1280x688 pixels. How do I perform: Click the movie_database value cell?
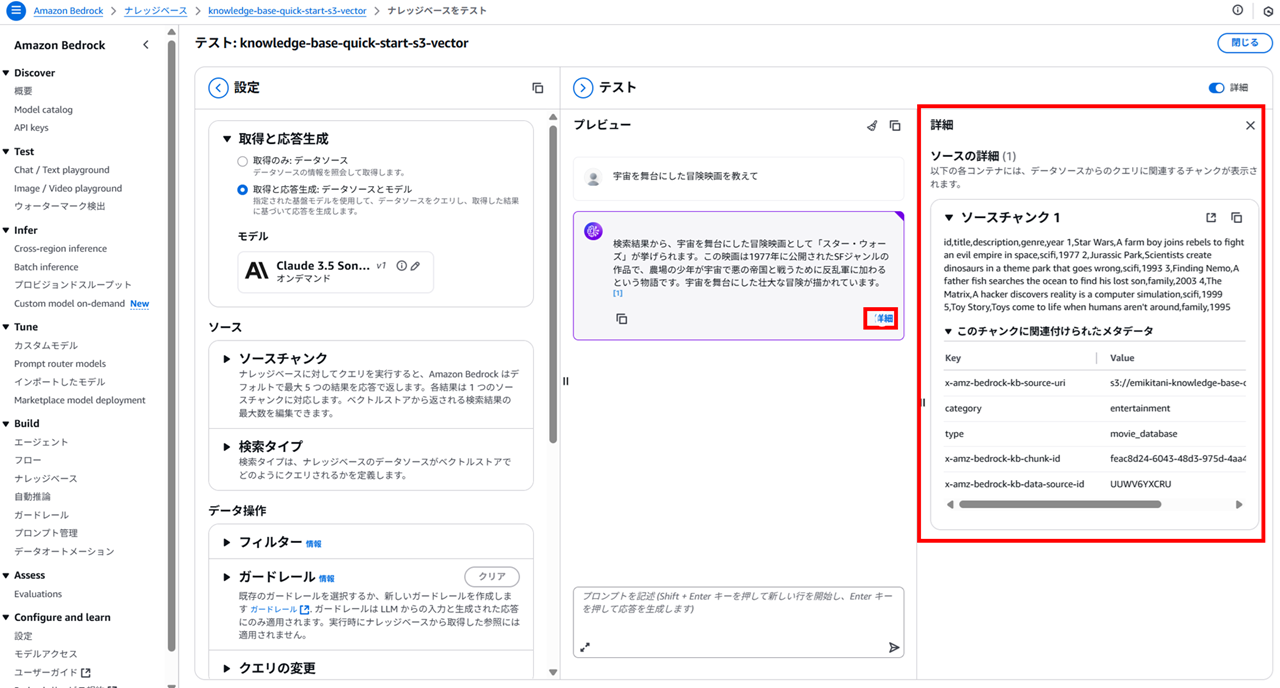tap(1144, 434)
